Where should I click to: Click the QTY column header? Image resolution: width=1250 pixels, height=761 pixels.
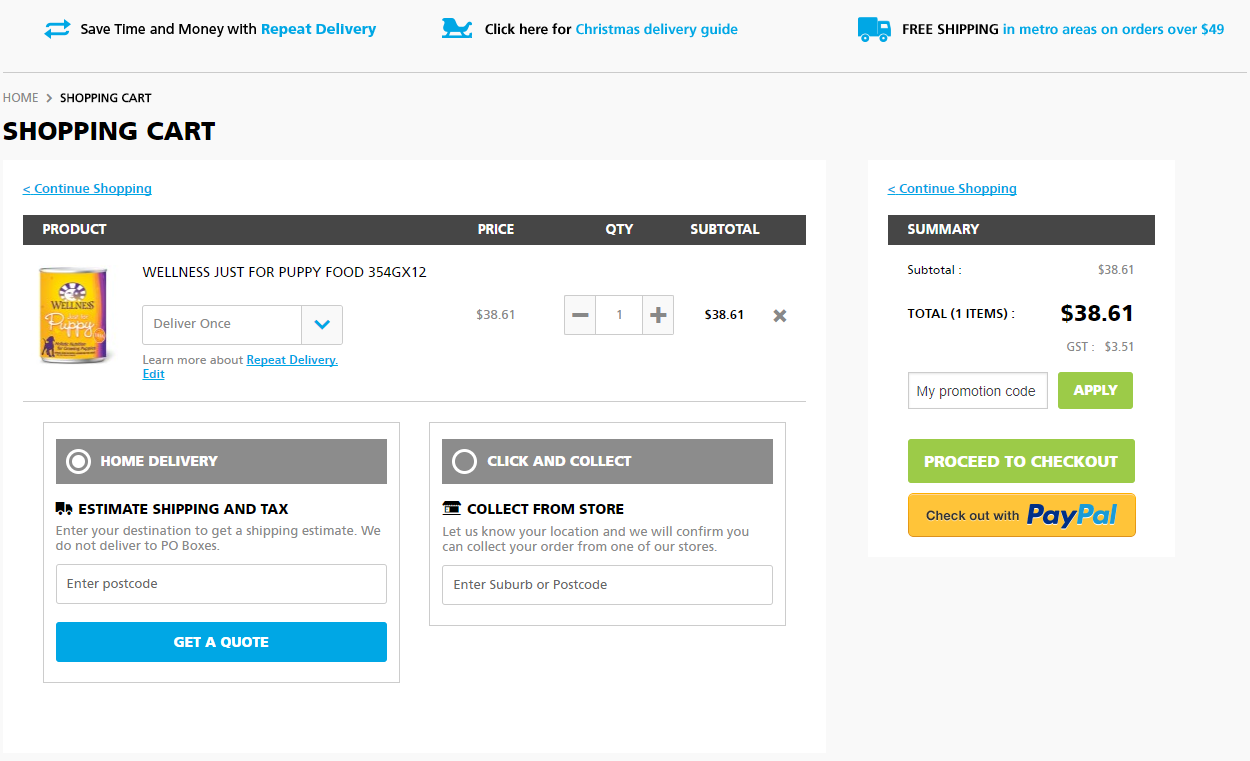click(619, 229)
